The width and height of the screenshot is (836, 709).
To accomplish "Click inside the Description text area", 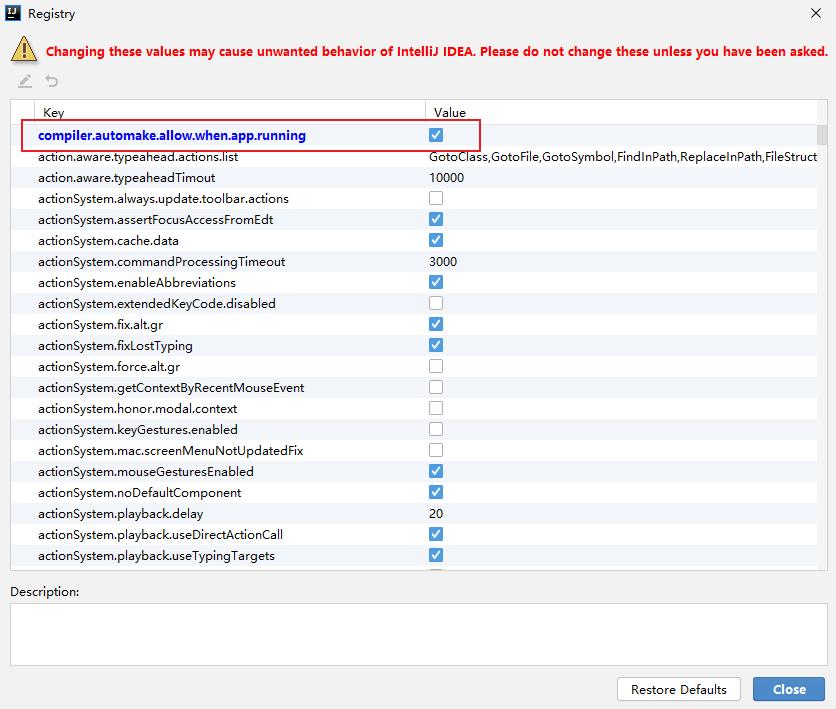I will pos(418,634).
